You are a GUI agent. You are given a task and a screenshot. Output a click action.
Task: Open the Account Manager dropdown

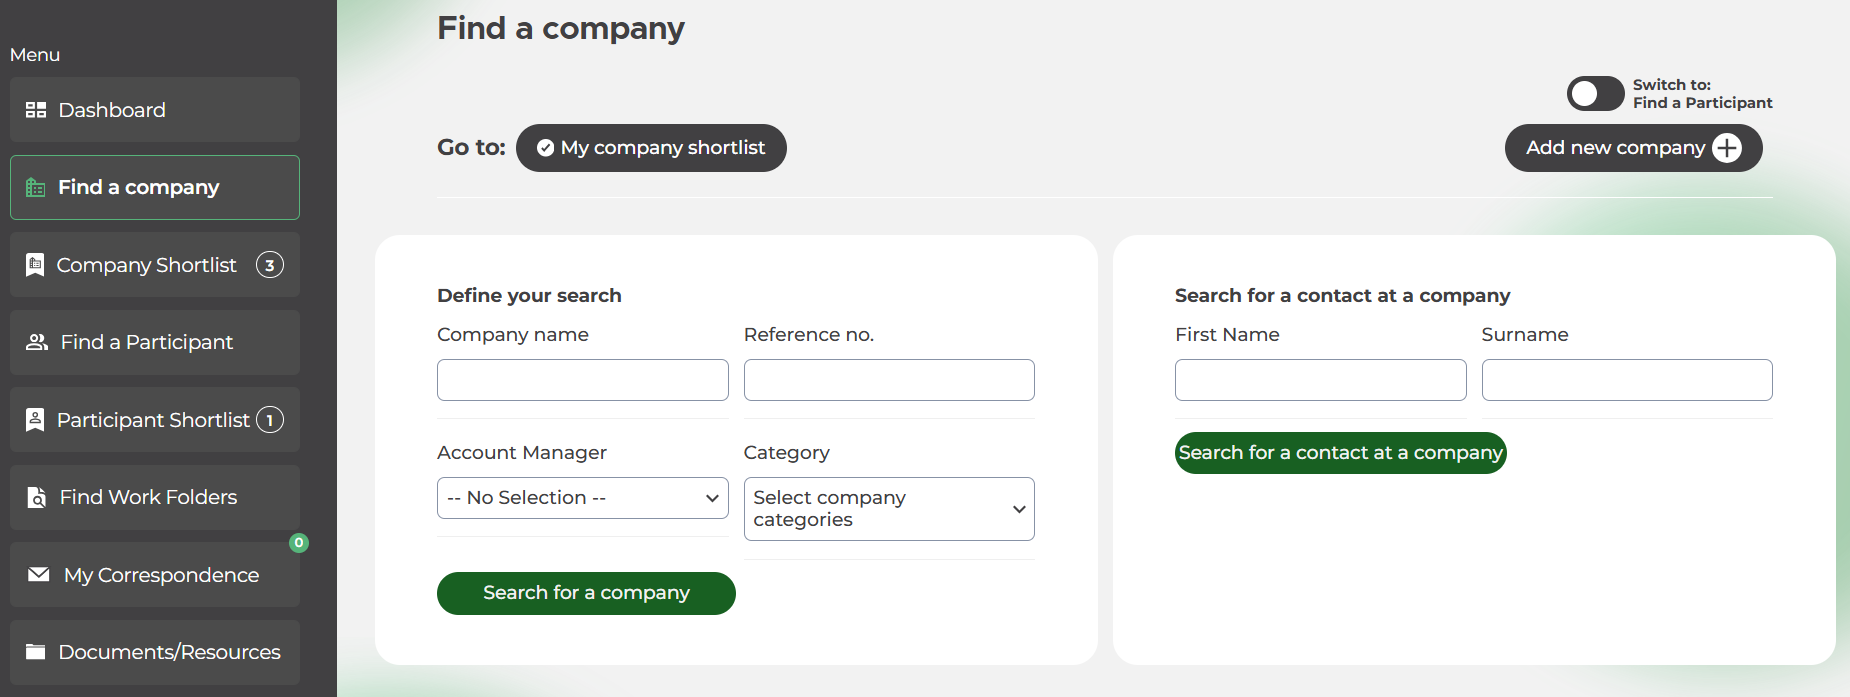[582, 498]
